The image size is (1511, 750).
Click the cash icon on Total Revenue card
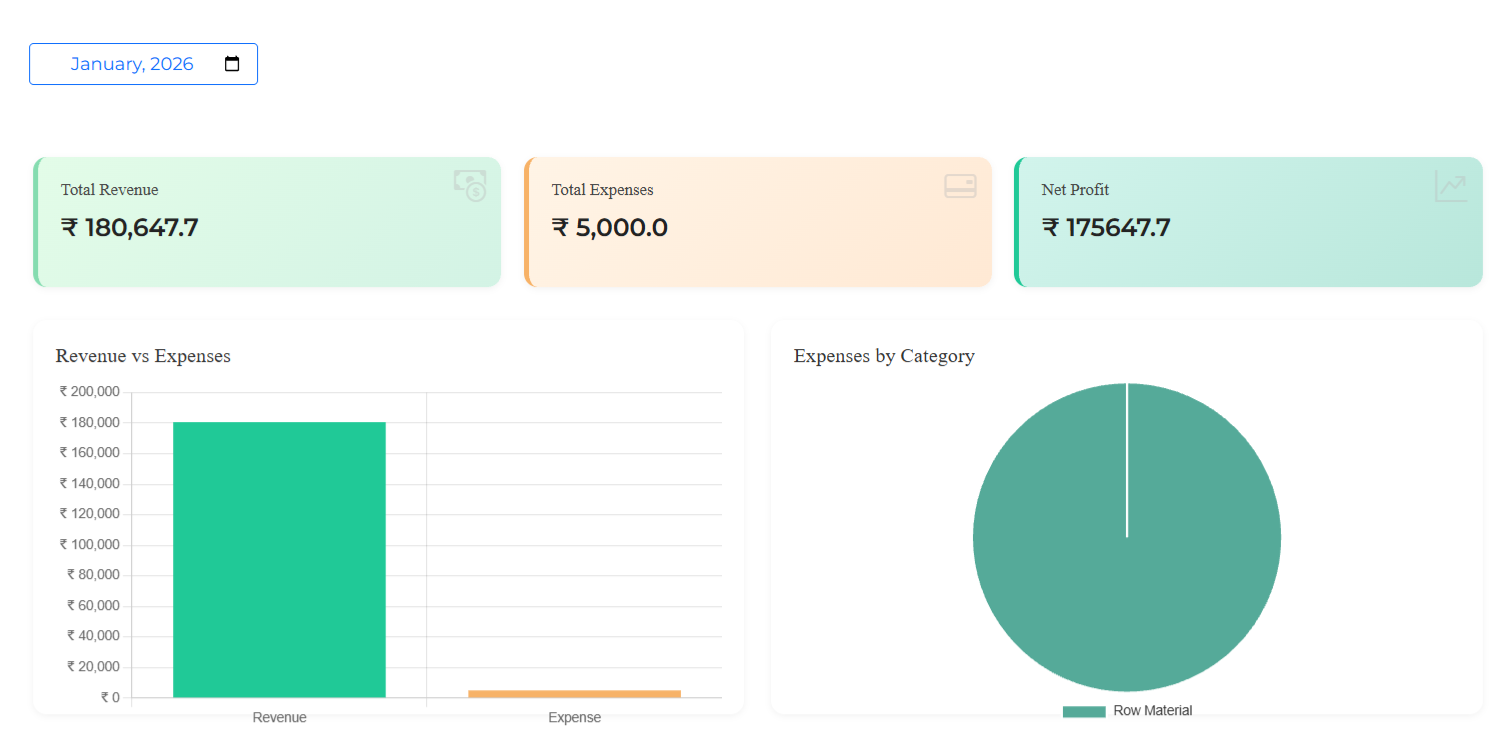pyautogui.click(x=470, y=186)
